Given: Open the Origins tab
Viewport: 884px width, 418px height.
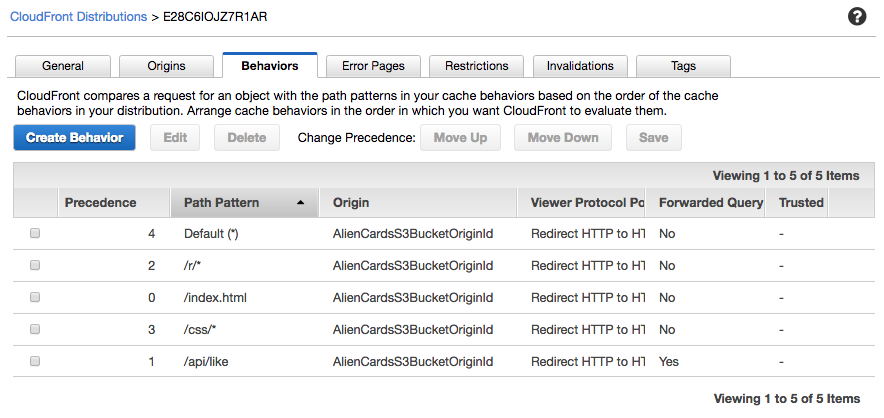Looking at the screenshot, I should point(166,66).
